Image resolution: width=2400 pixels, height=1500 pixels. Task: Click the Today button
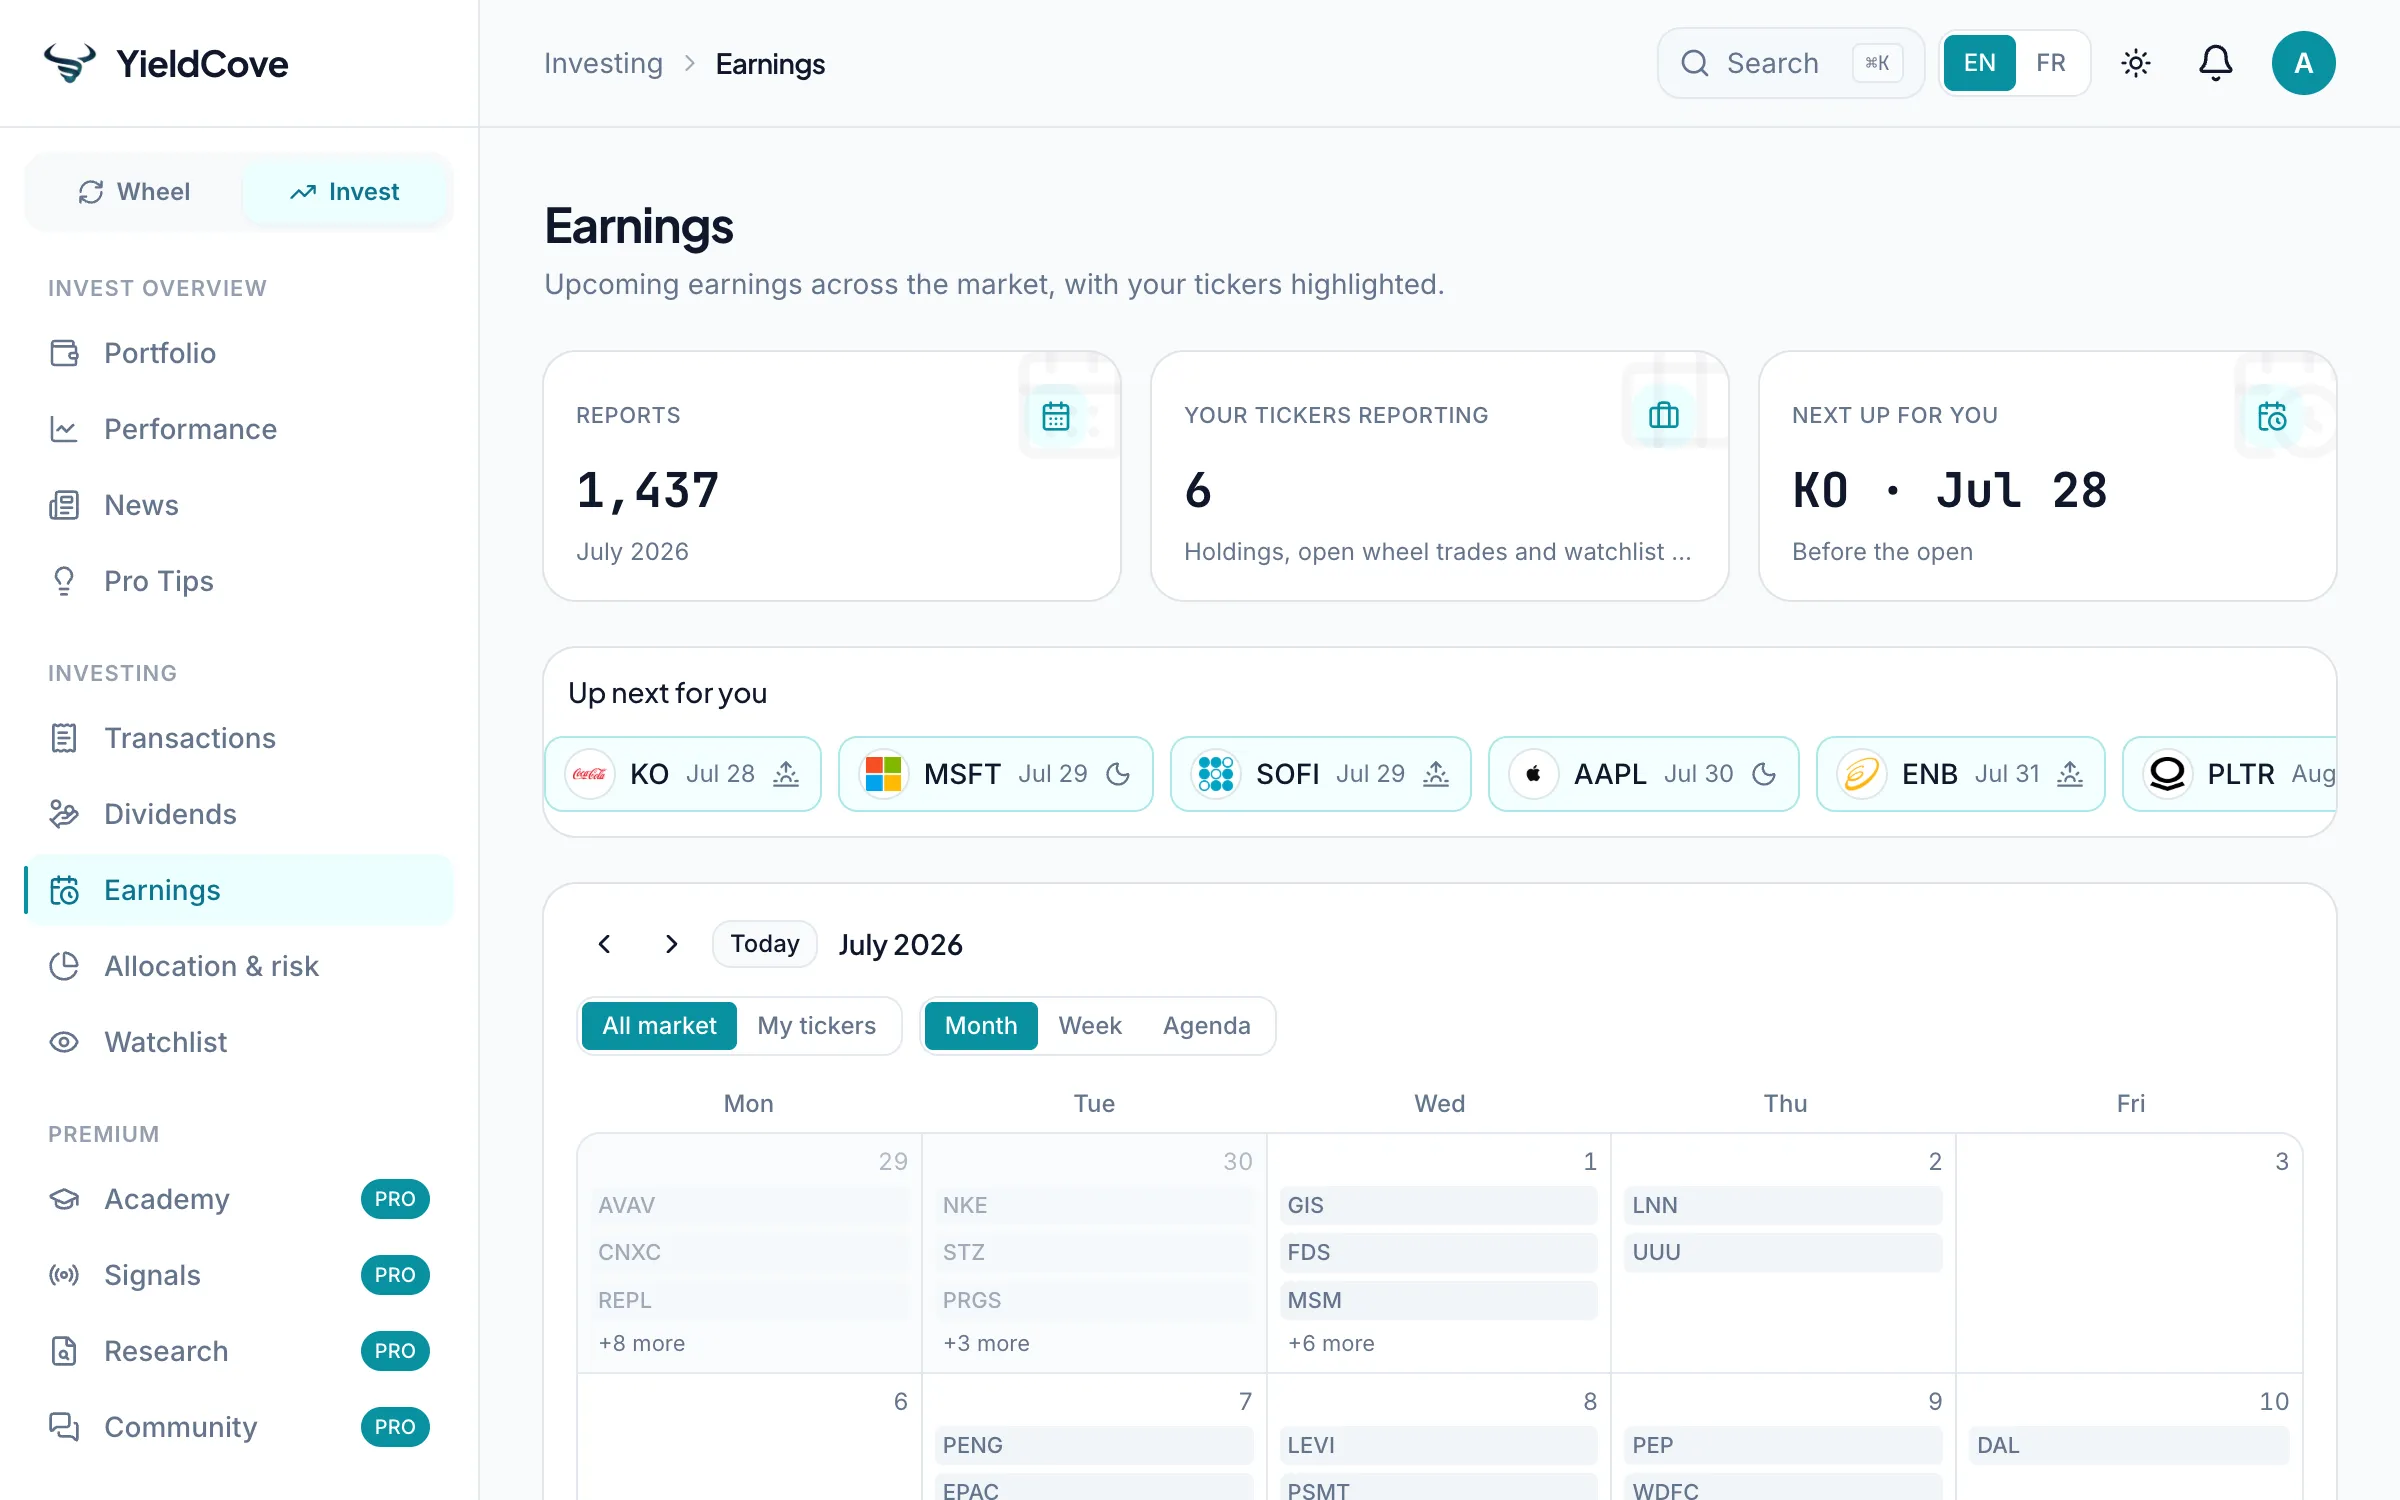764,944
